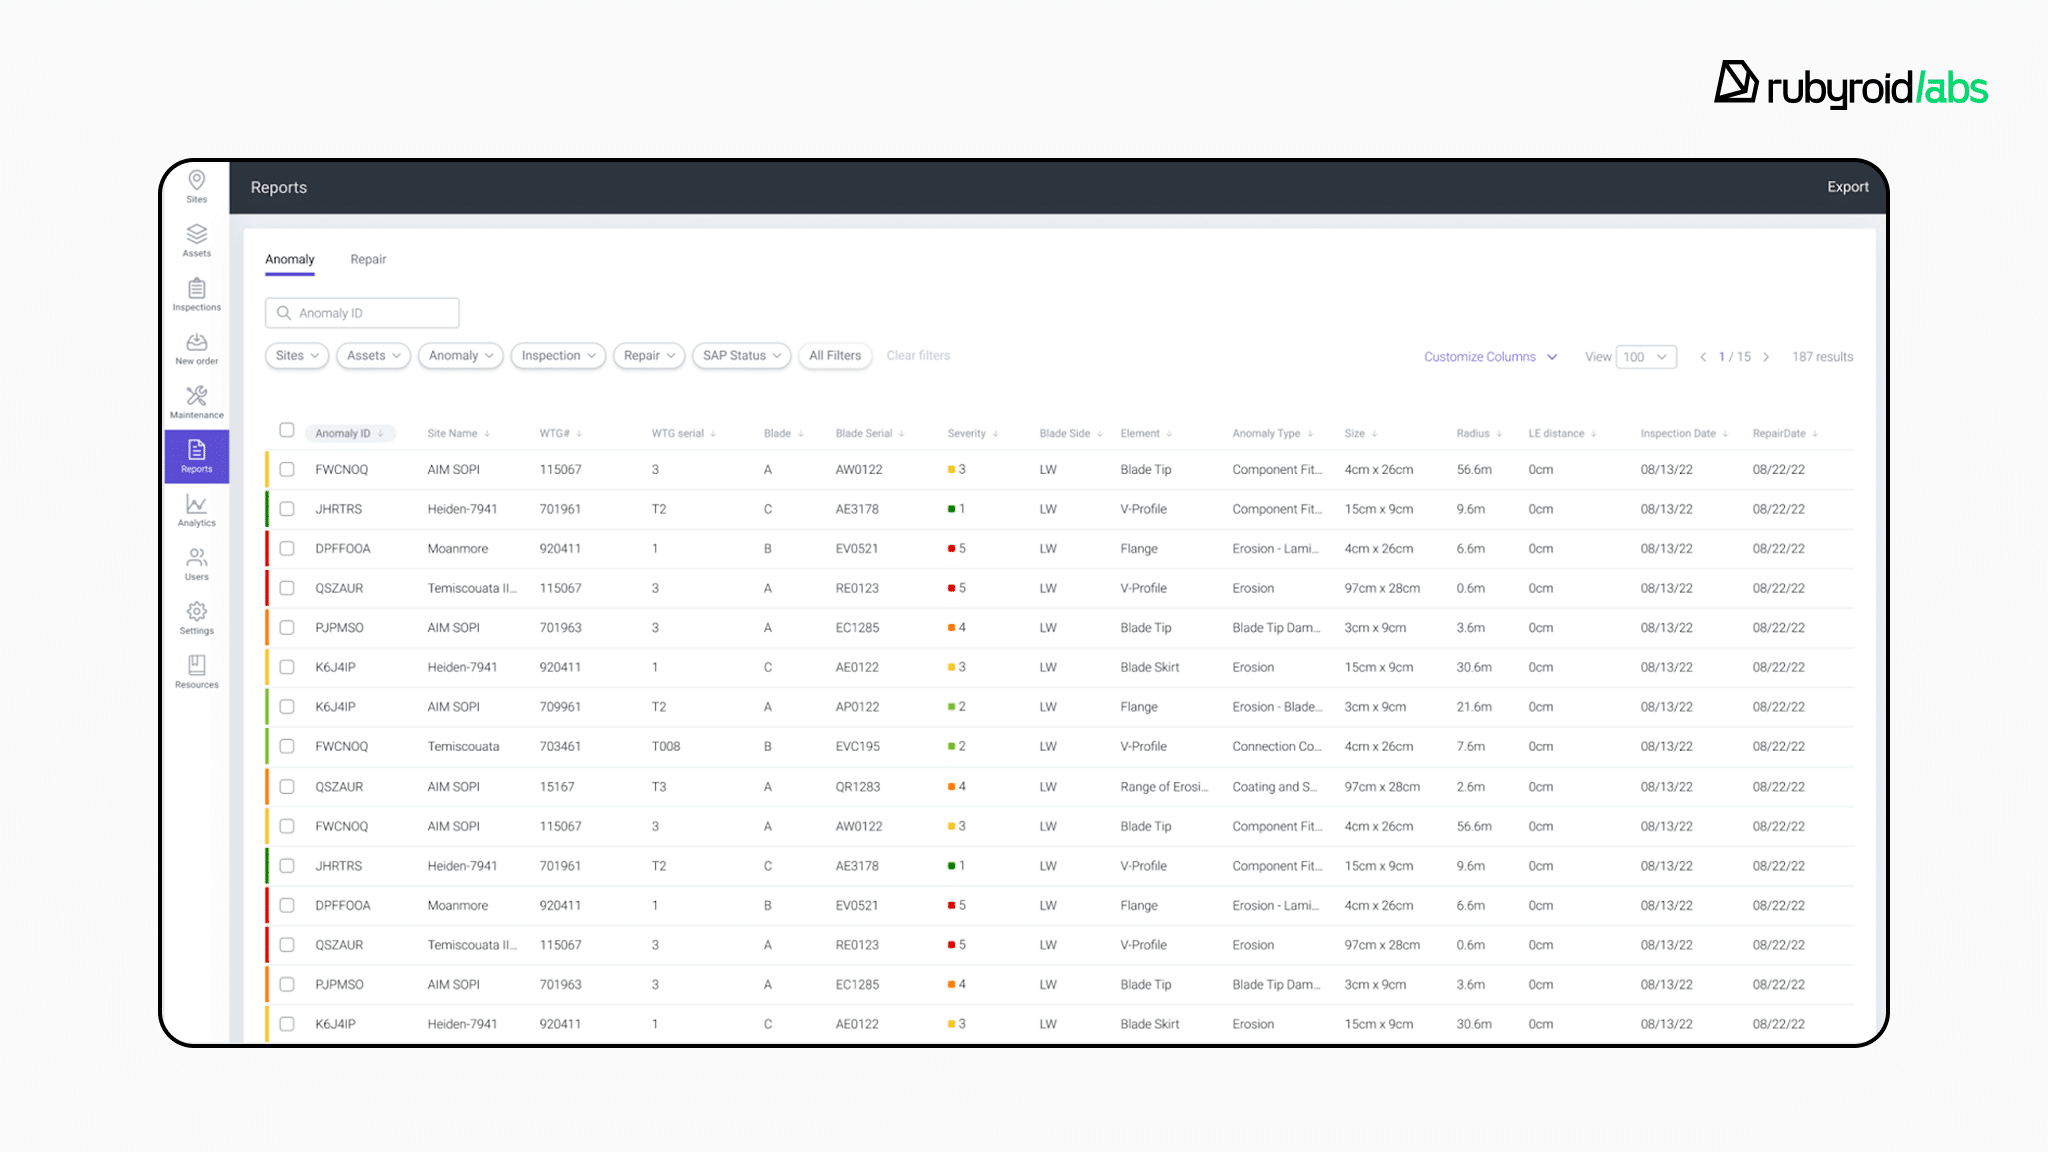2048x1152 pixels.
Task: Click the Export button
Action: pos(1847,187)
